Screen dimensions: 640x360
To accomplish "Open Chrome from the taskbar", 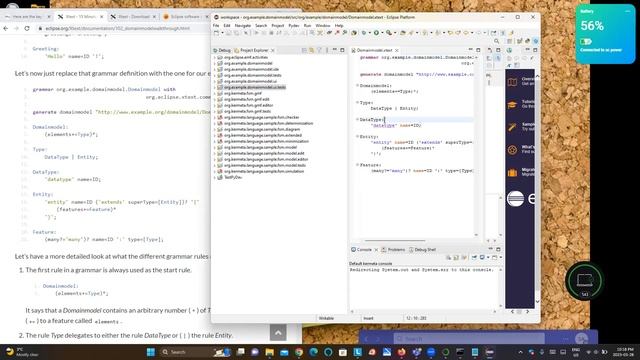I will [299, 352].
